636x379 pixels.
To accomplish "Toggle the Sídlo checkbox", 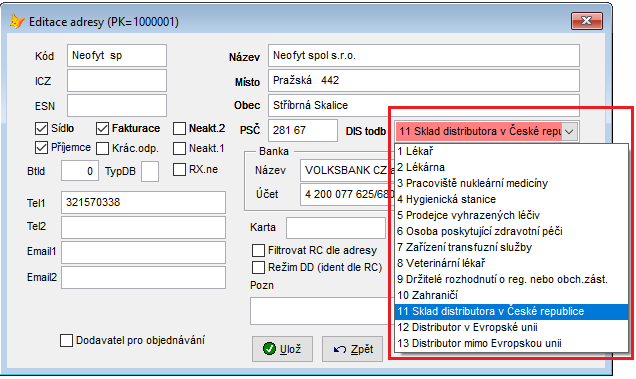I will point(41,128).
